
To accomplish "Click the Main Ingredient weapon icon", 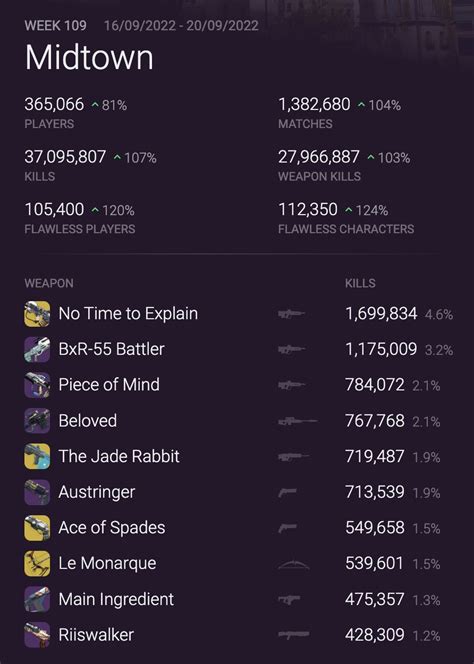I will point(37,599).
